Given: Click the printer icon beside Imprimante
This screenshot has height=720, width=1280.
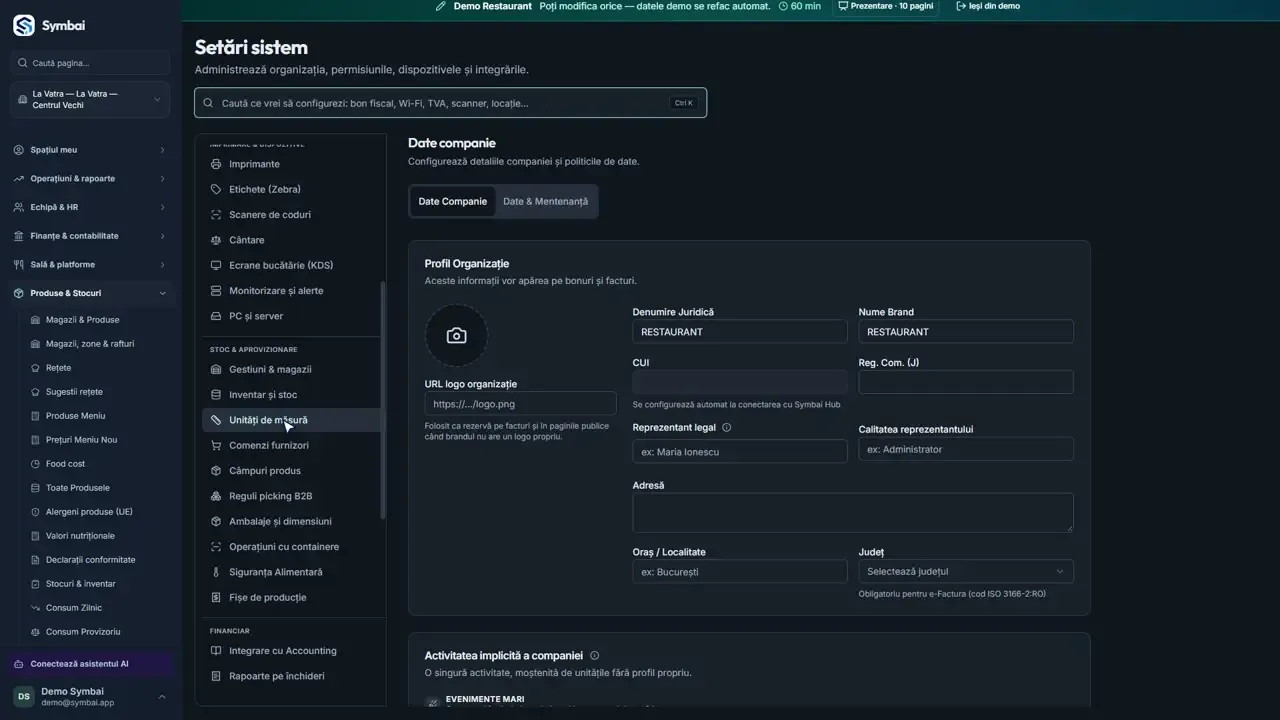Looking at the screenshot, I should coord(216,164).
